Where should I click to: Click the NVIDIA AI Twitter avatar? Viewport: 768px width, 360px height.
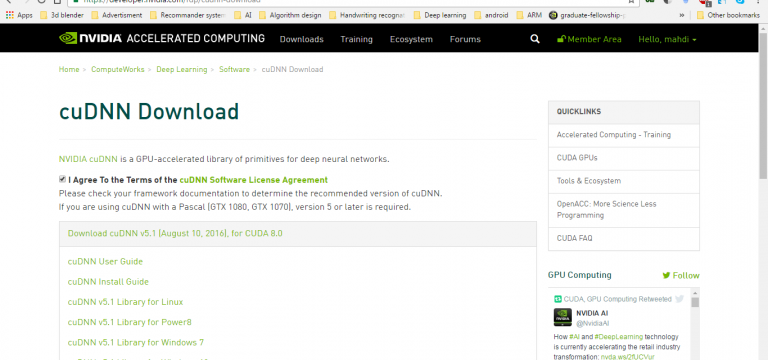click(x=562, y=317)
